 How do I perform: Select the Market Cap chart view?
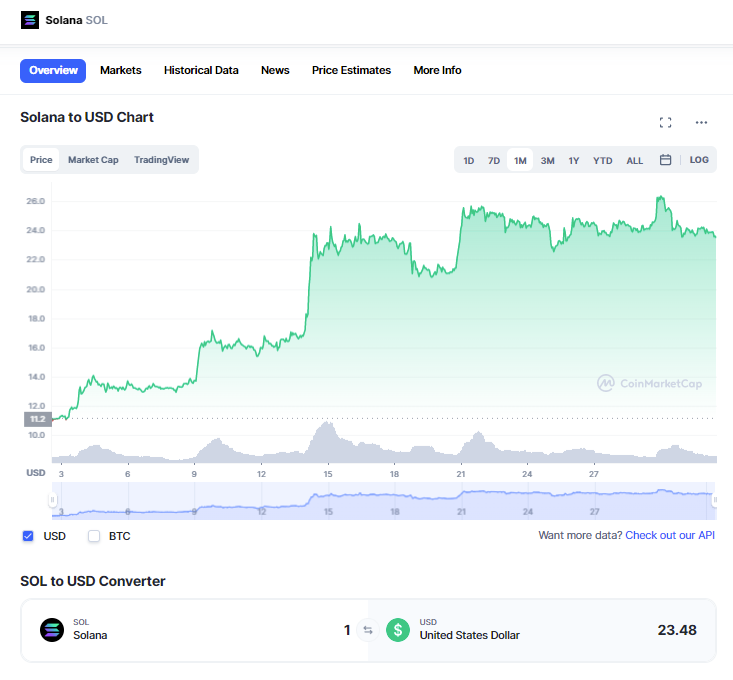click(x=93, y=160)
